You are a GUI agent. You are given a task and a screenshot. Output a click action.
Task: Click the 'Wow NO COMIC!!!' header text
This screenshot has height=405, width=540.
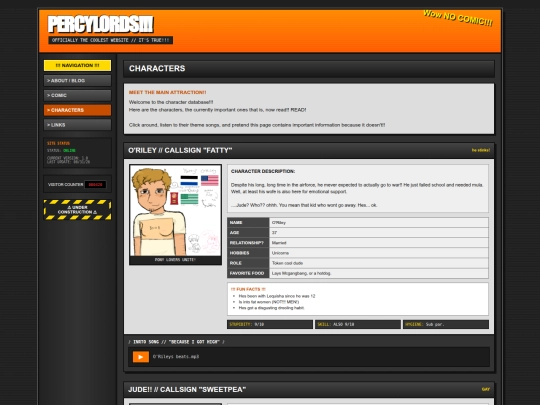pos(458,18)
